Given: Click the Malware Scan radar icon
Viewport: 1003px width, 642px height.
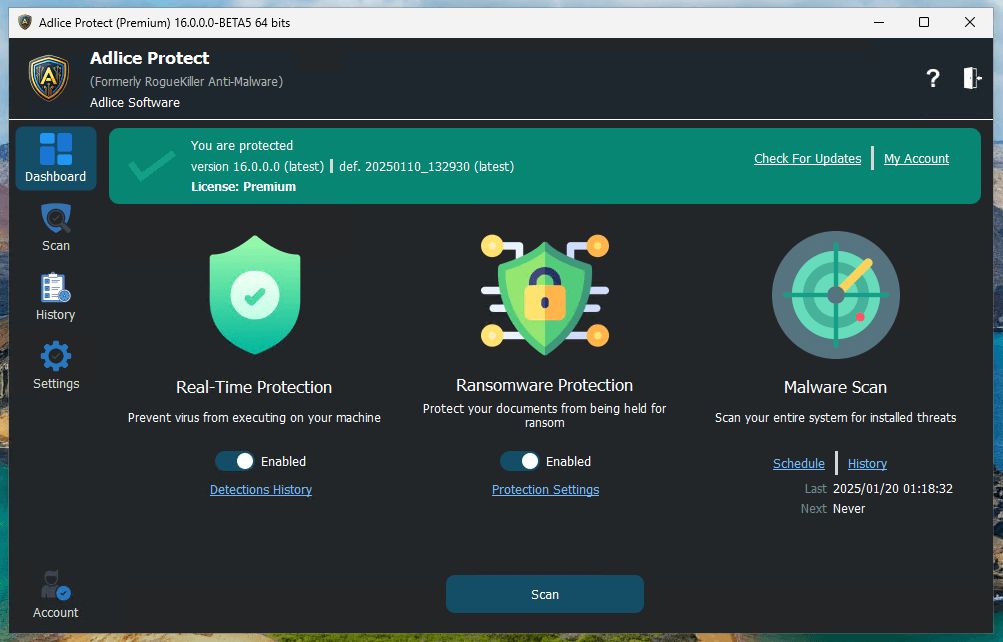Looking at the screenshot, I should click(x=835, y=295).
